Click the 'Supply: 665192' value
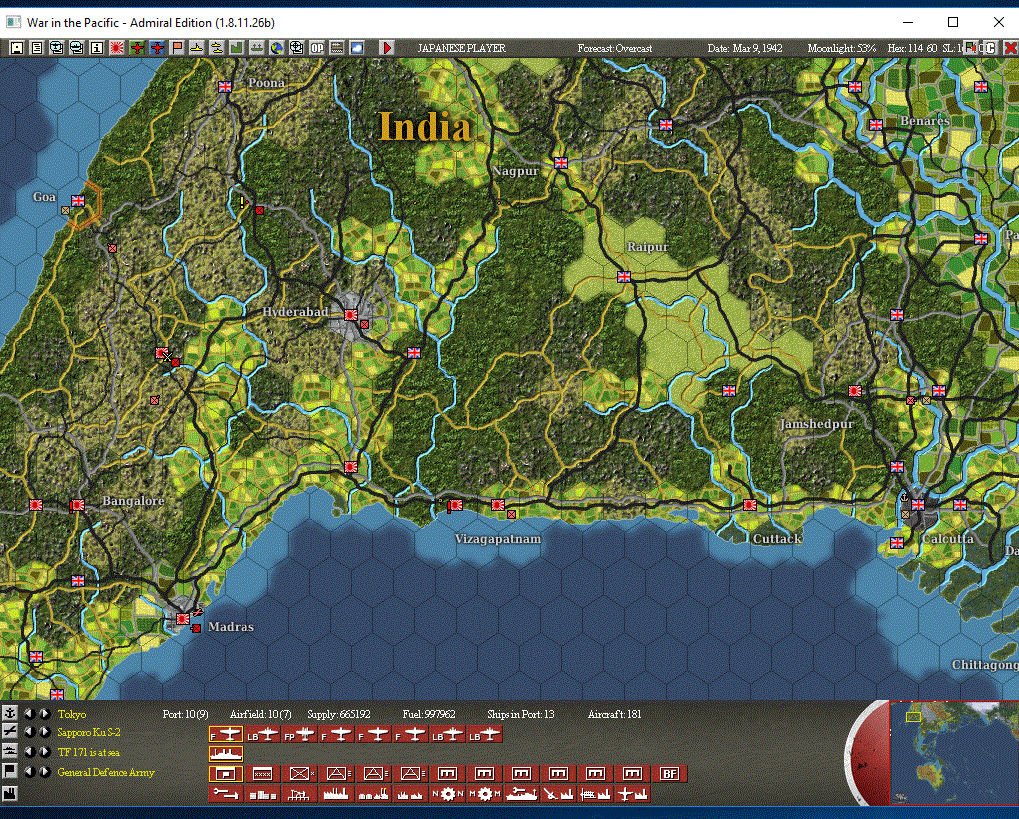Screen dimensions: 1019x819 click(339, 714)
